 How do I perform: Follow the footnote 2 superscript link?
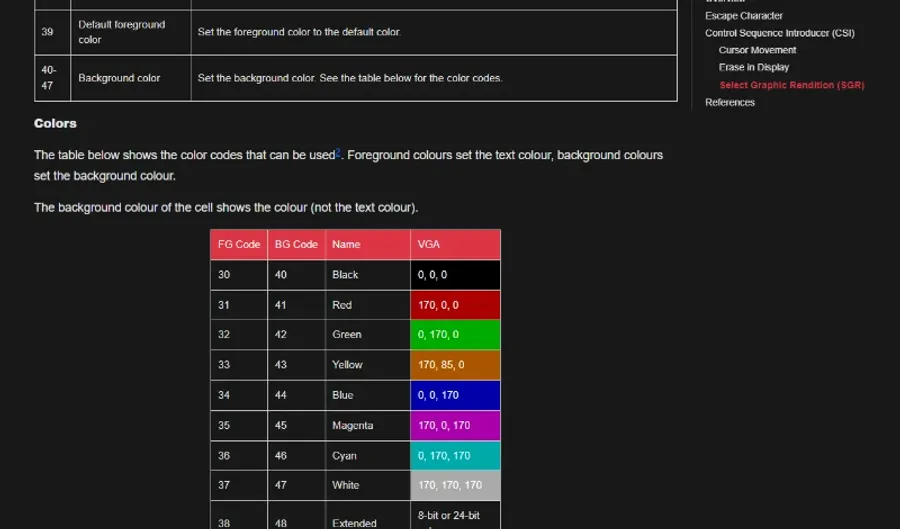(x=338, y=152)
